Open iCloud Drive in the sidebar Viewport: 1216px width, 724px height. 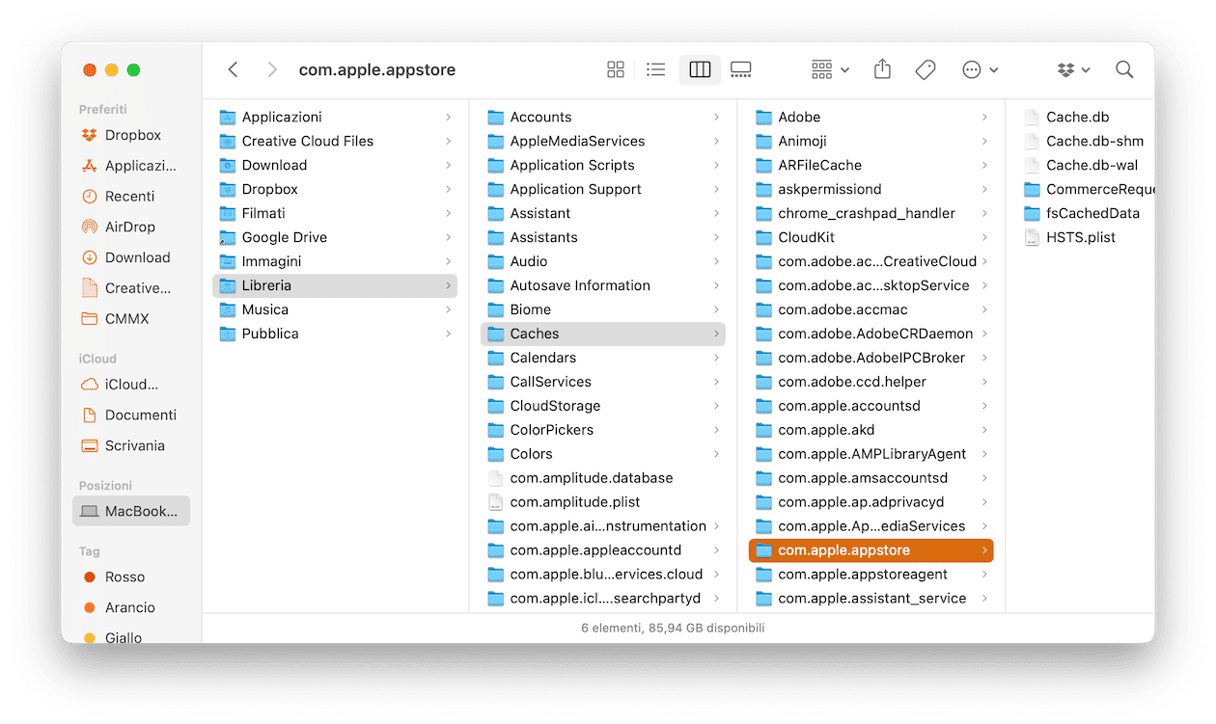pos(131,384)
